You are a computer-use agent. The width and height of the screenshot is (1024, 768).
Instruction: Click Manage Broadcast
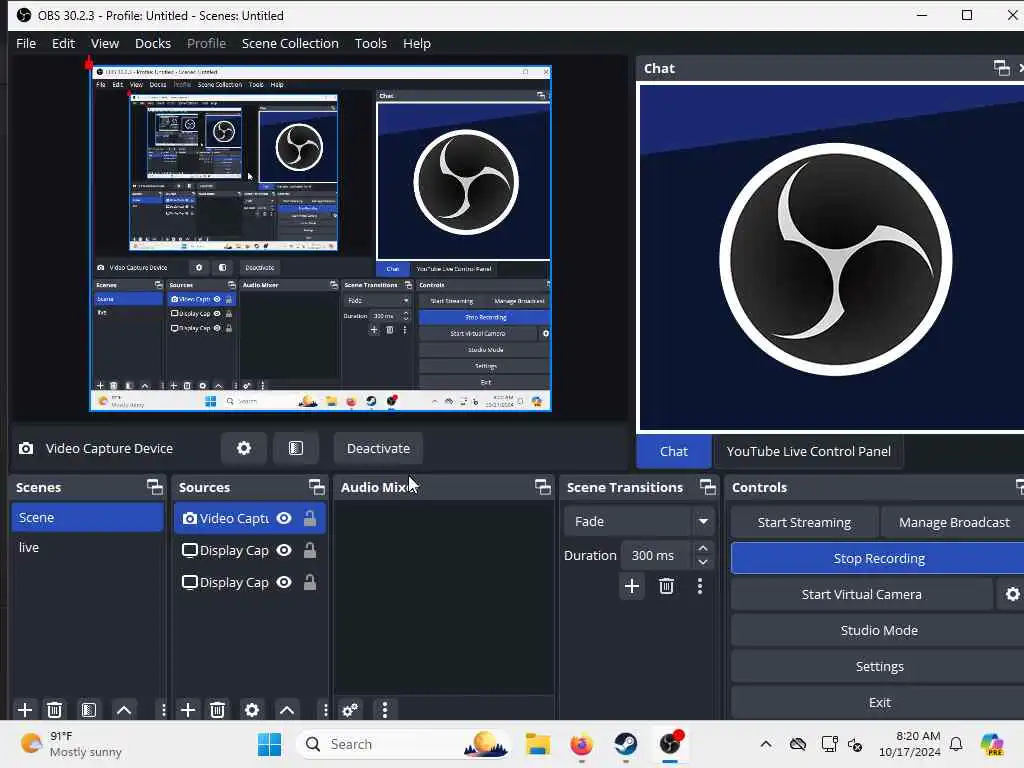[x=953, y=522]
